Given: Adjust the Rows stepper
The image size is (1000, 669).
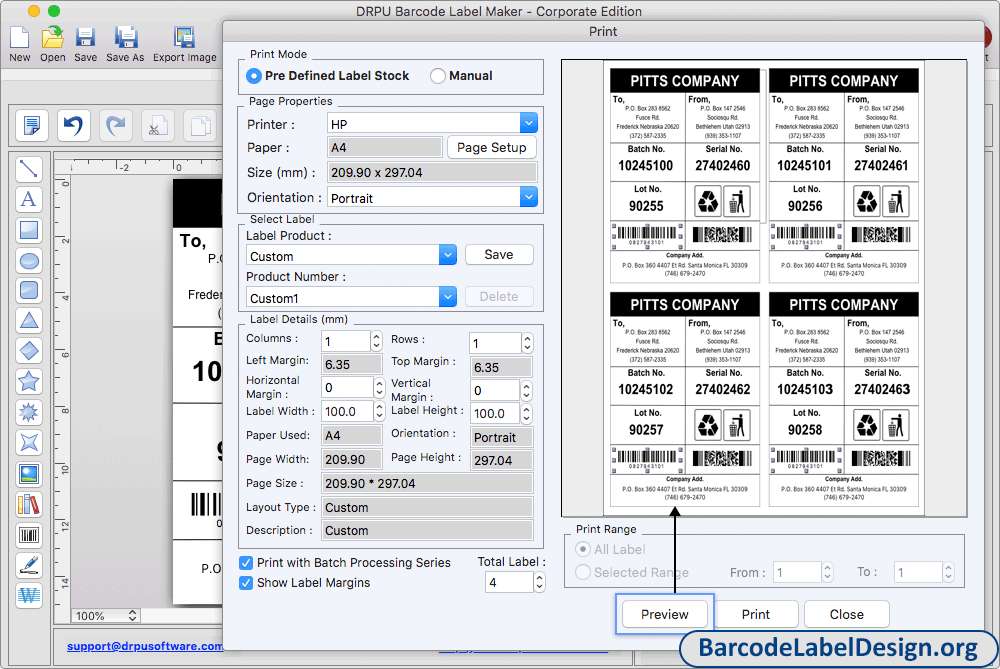Looking at the screenshot, I should (527, 343).
